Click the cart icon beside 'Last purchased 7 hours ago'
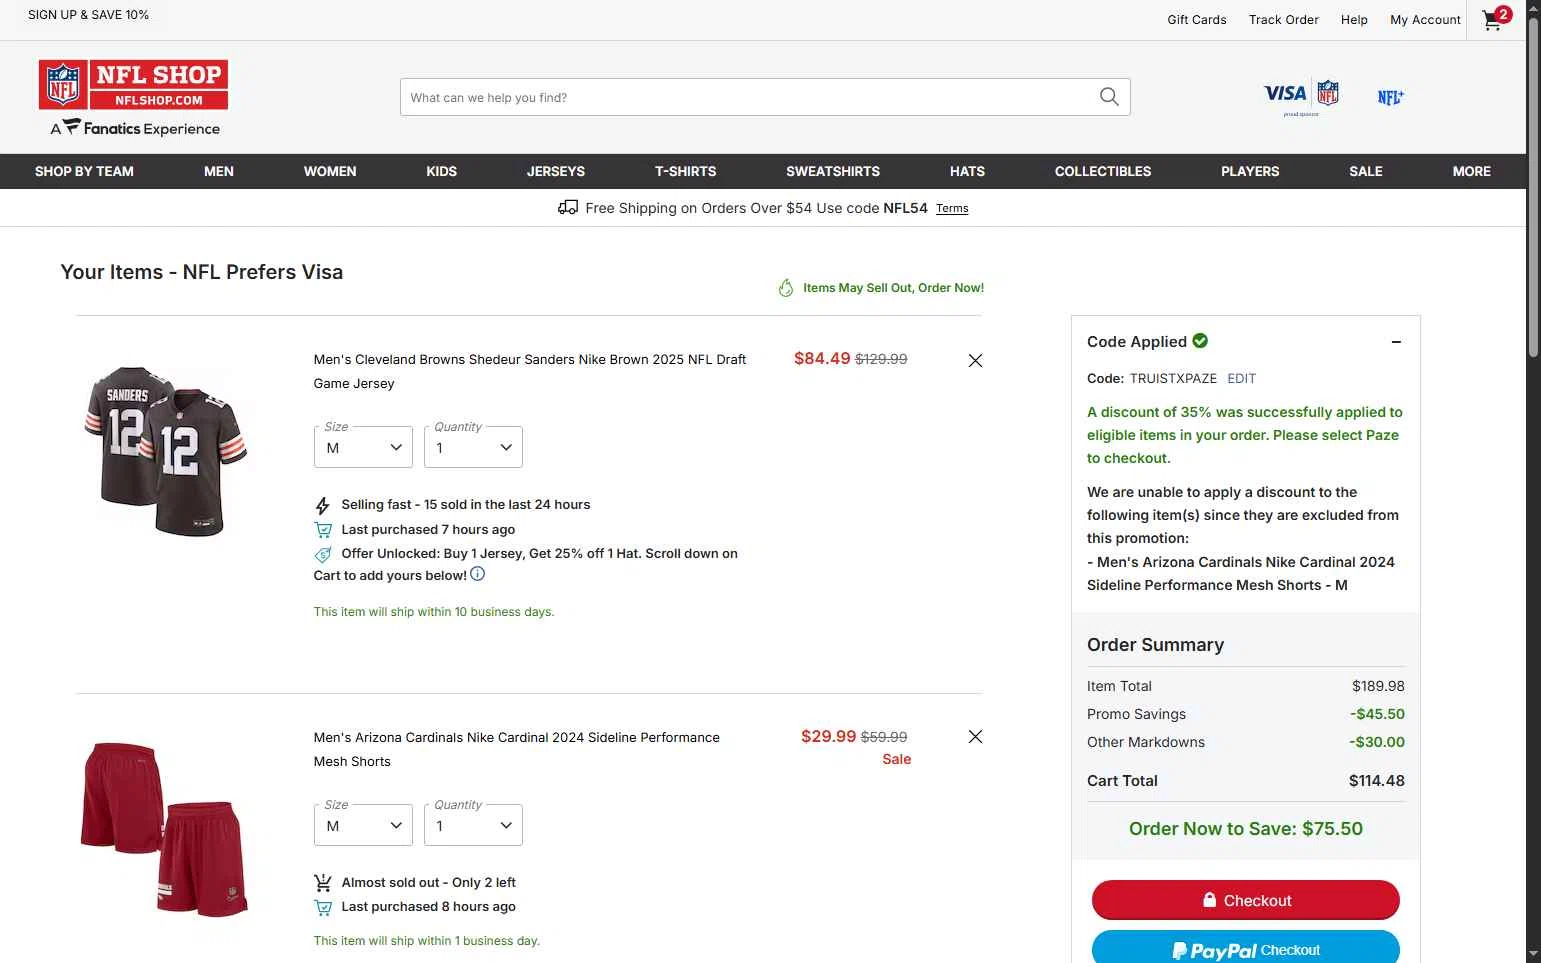Image resolution: width=1541 pixels, height=963 pixels. (x=322, y=530)
